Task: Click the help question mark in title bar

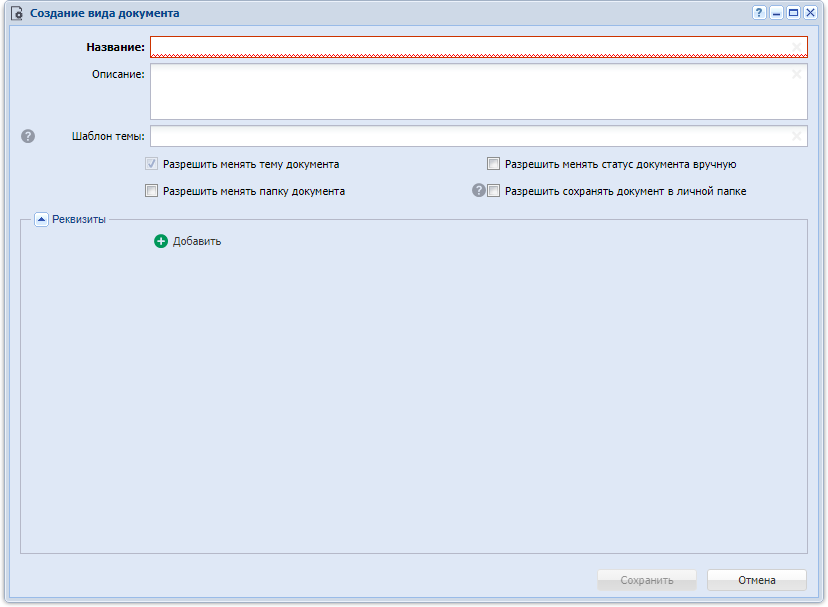Action: click(759, 13)
